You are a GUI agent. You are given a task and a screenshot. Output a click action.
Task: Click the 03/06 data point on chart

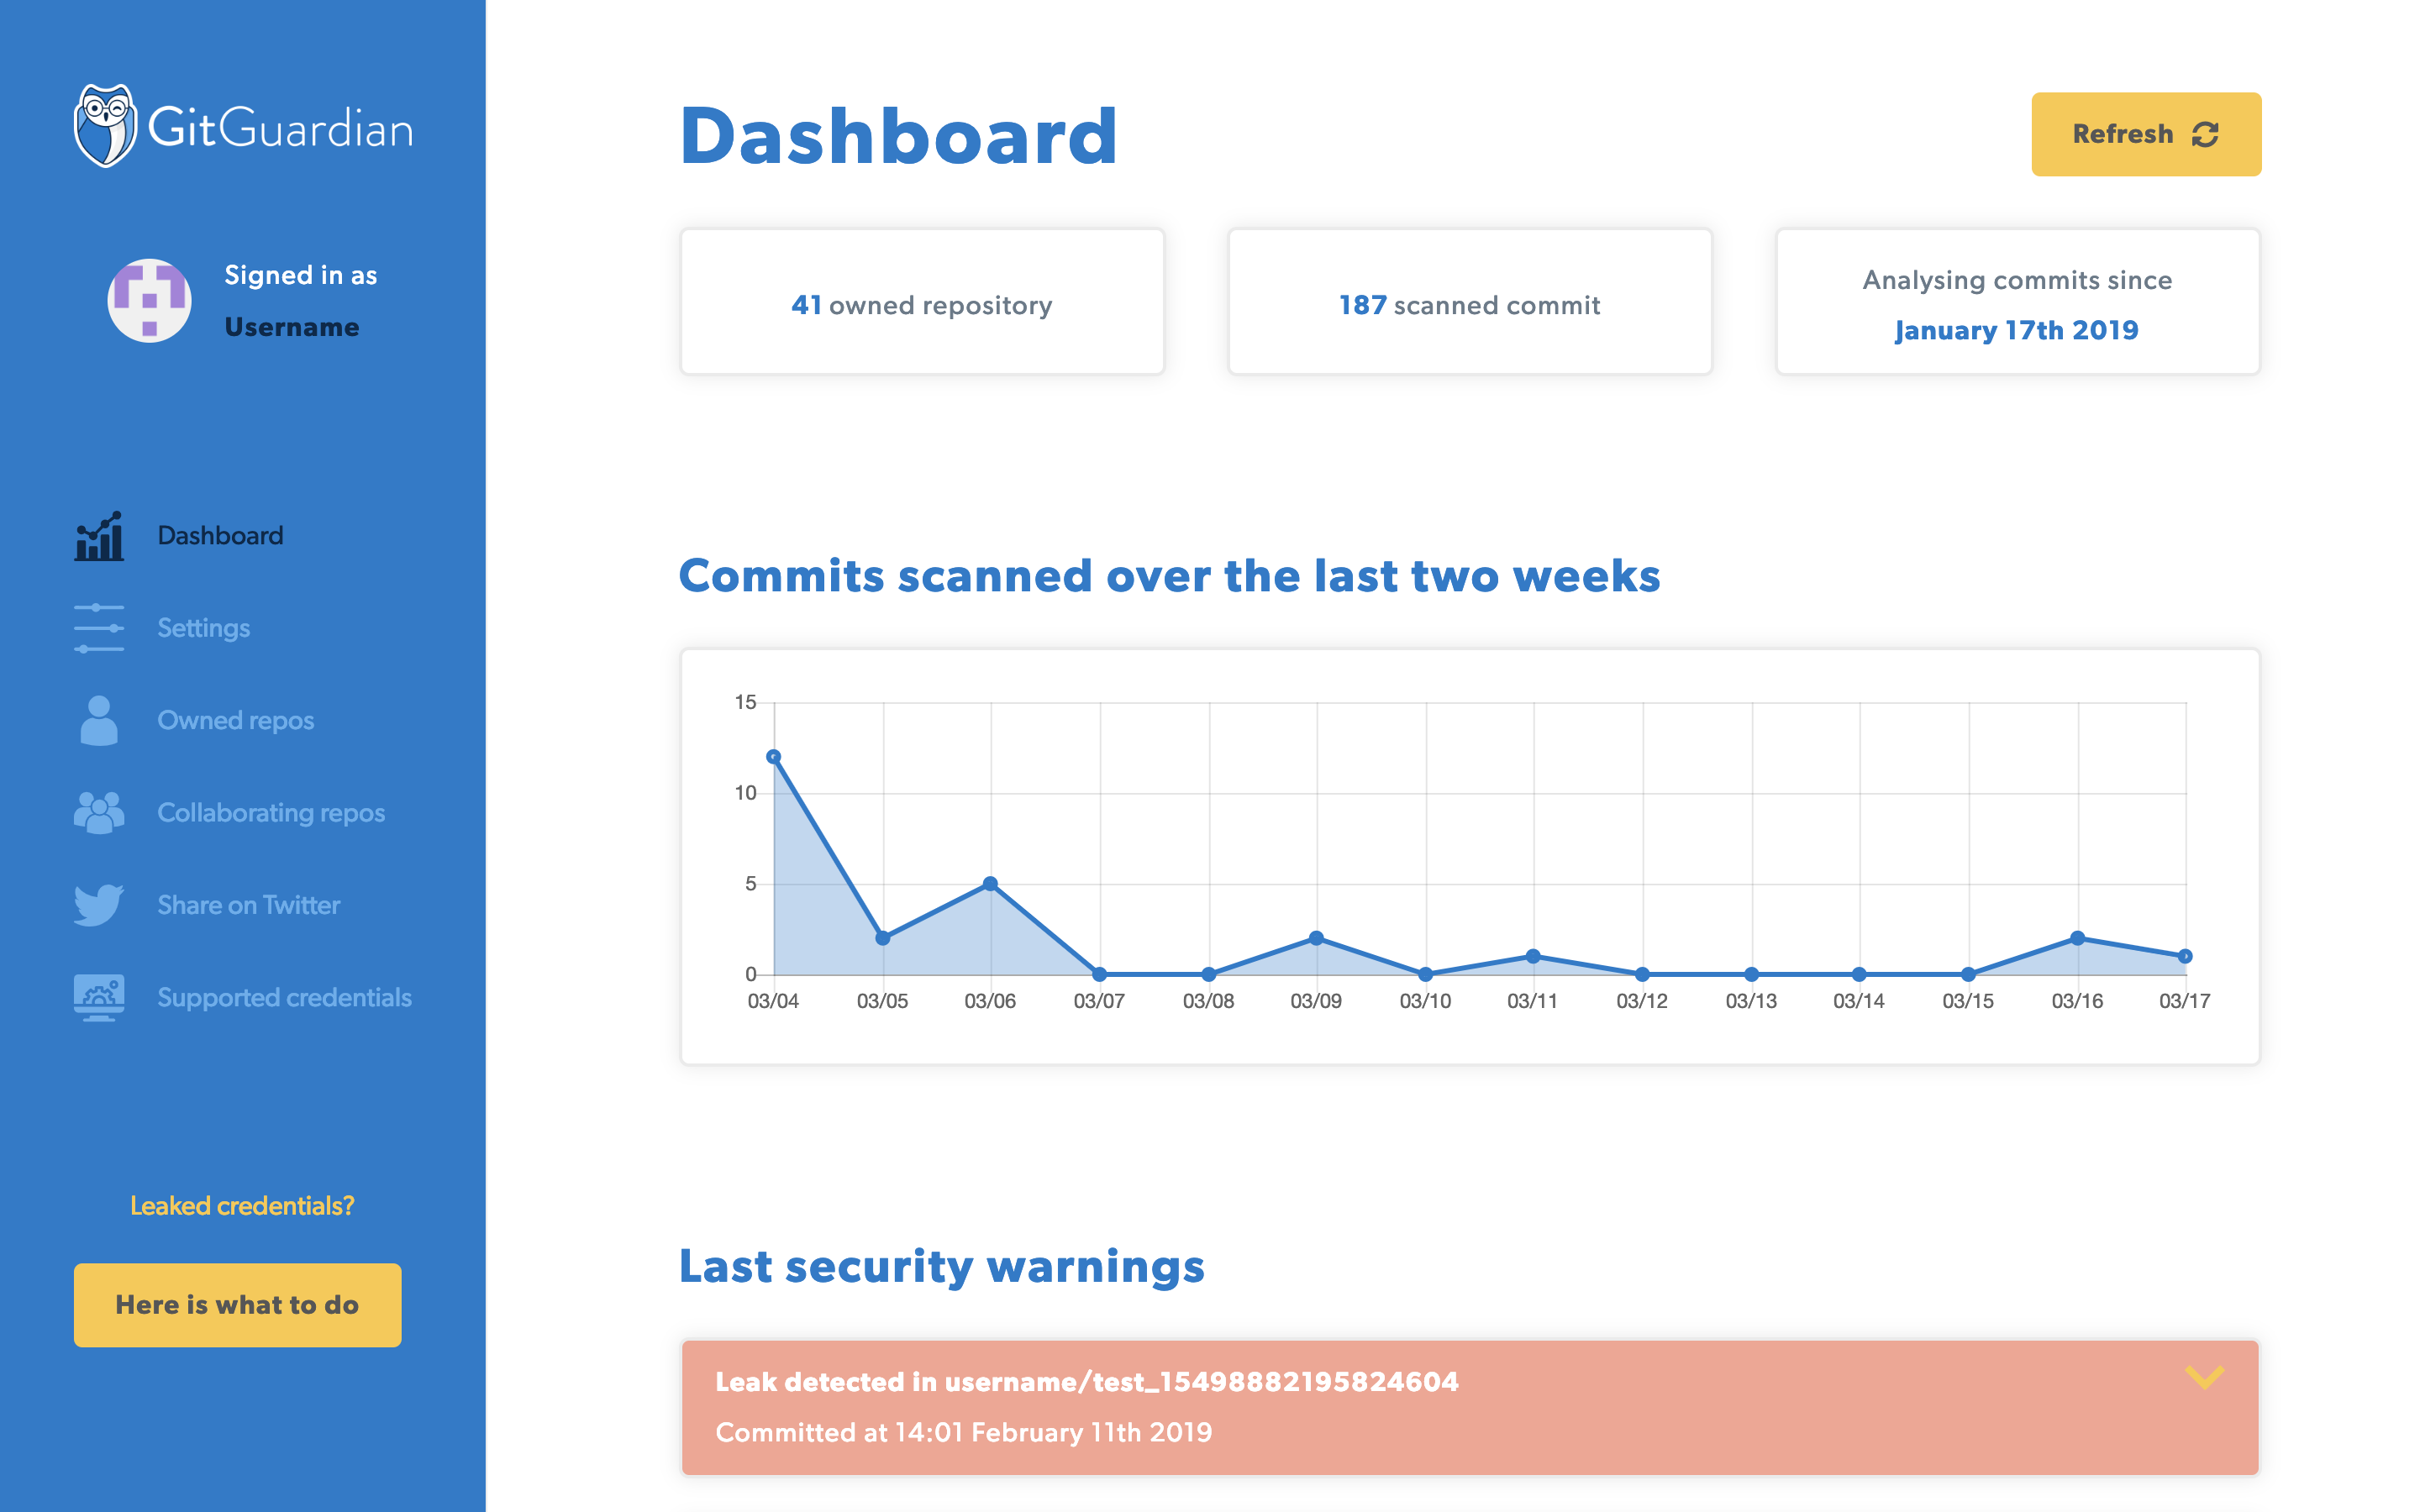pyautogui.click(x=990, y=884)
